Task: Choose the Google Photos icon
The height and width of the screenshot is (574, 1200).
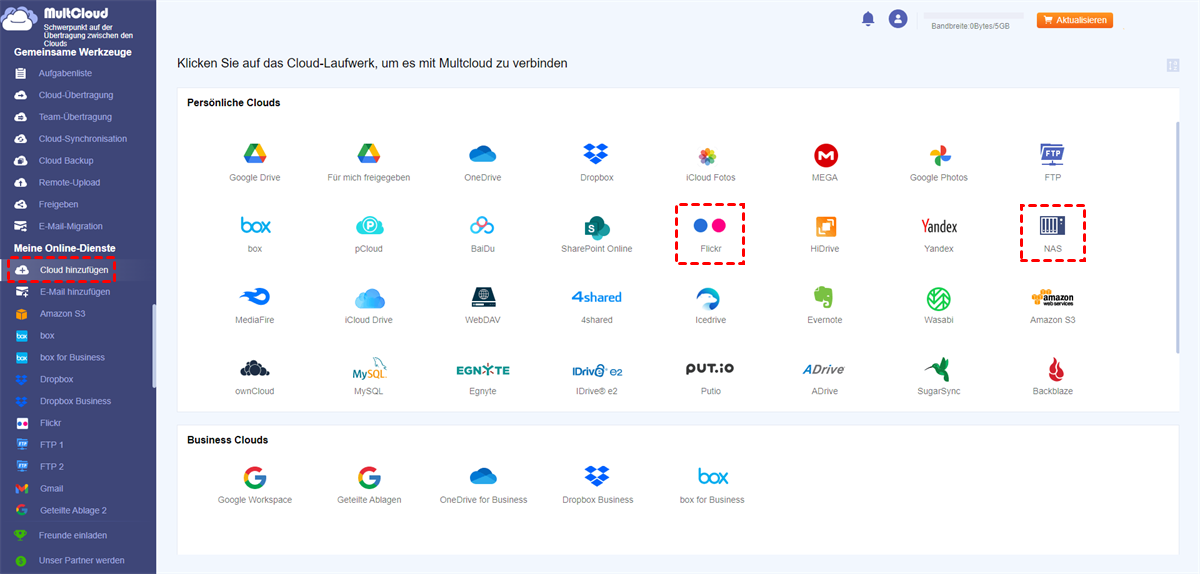Action: click(x=939, y=155)
